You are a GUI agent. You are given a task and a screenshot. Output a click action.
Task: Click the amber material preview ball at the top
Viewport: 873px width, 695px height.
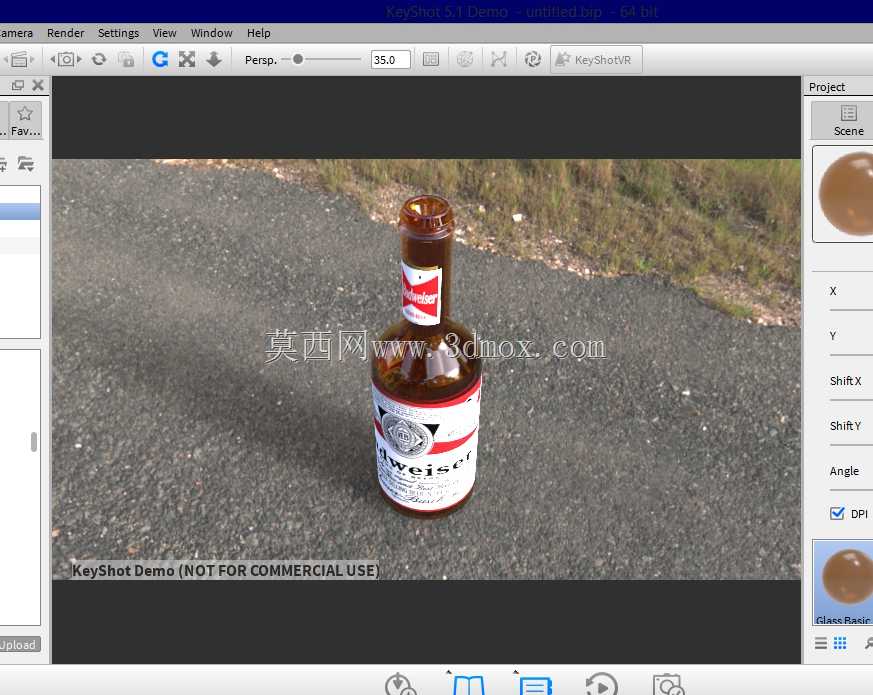coord(846,194)
